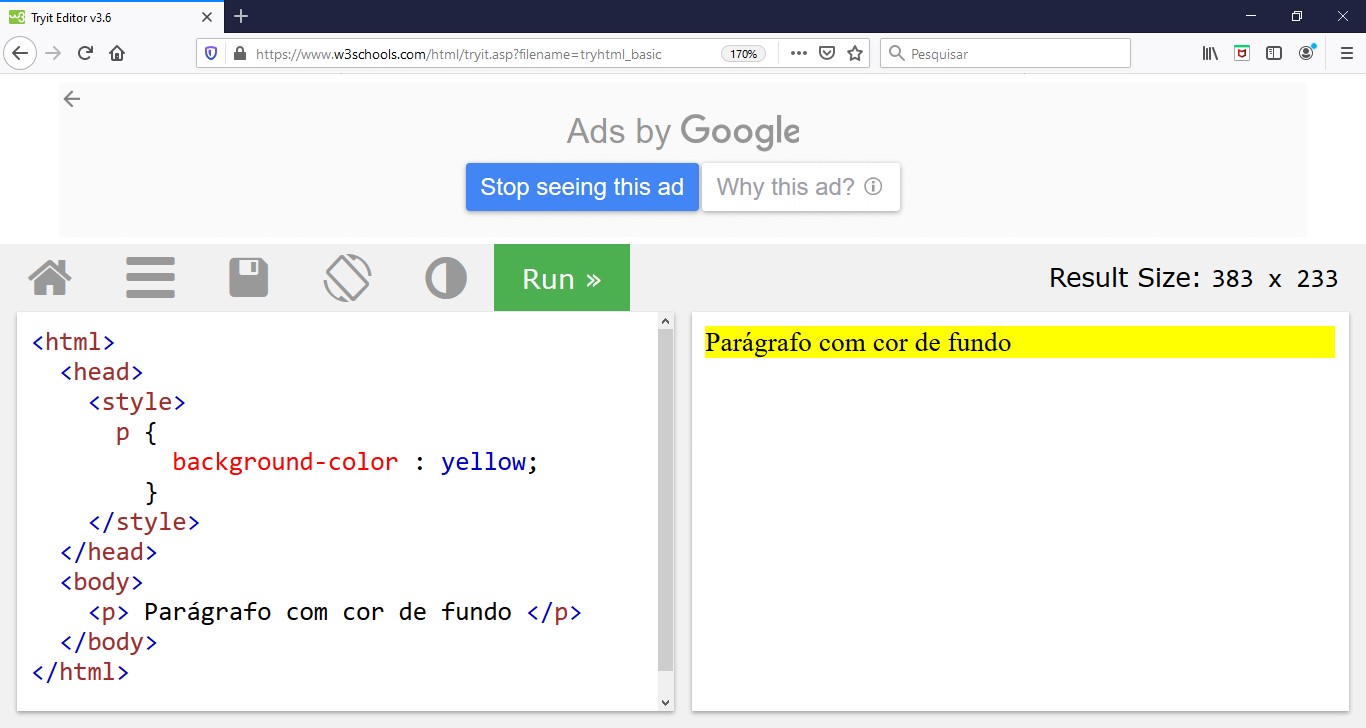This screenshot has width=1366, height=728.
Task: Click the Pesquisar search field
Action: pyautogui.click(x=1005, y=53)
